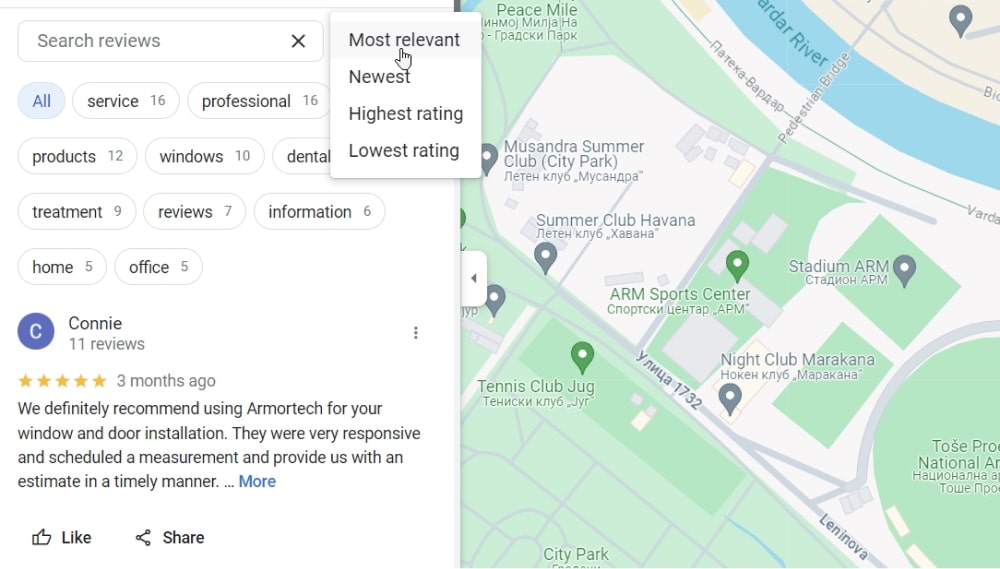Filter reviews by service chip
This screenshot has width=1000, height=569.
[x=125, y=101]
